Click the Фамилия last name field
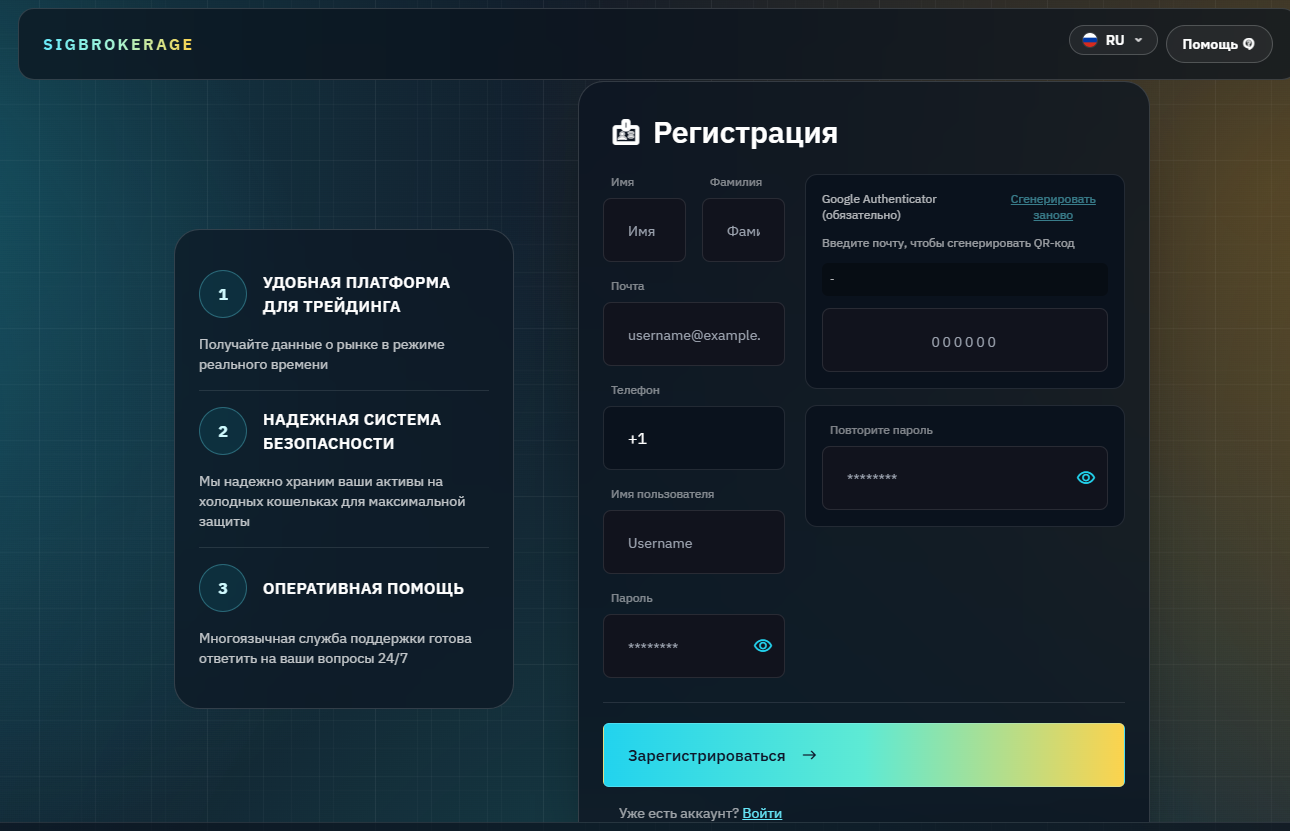 click(x=743, y=230)
